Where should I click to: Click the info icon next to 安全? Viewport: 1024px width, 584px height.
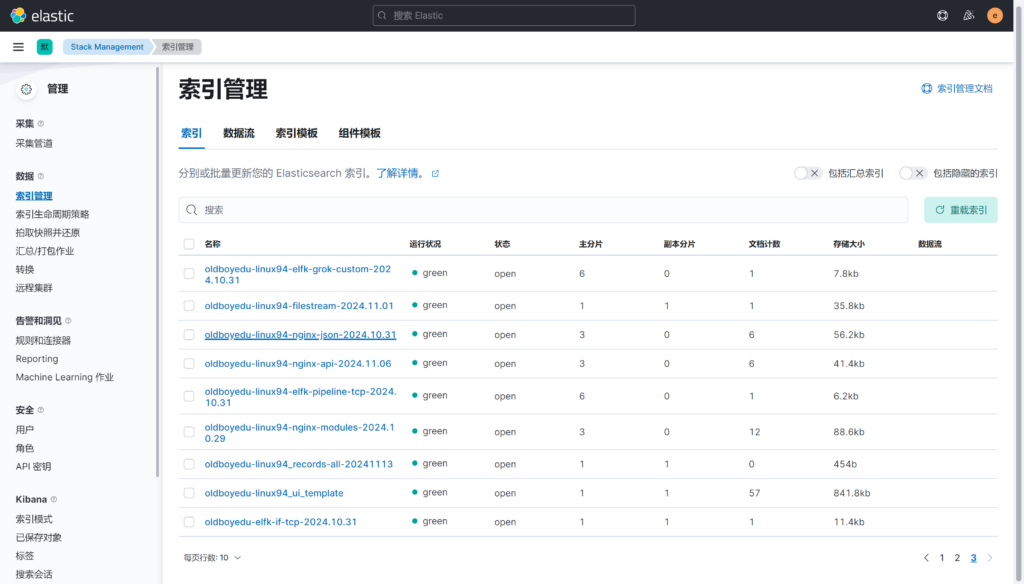click(x=40, y=410)
